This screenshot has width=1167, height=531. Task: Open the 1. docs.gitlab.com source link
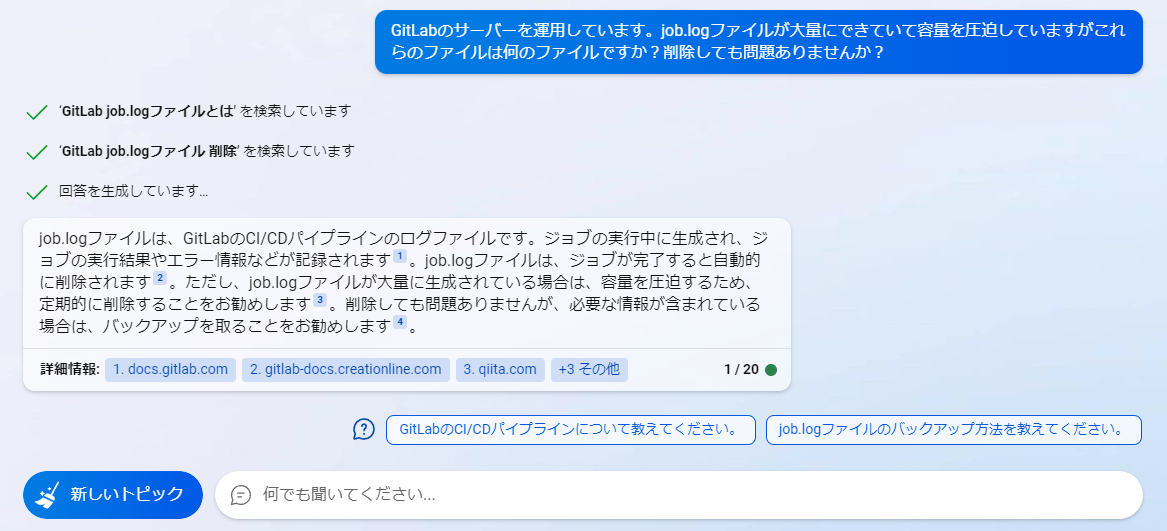point(170,370)
